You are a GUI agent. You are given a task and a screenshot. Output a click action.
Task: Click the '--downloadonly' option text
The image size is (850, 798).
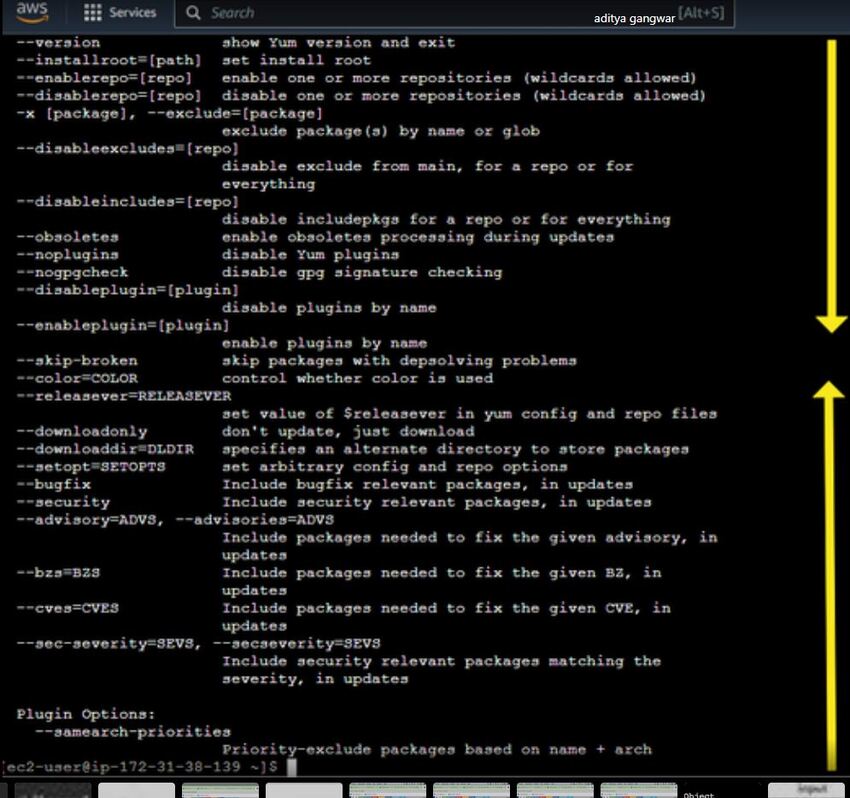click(81, 432)
